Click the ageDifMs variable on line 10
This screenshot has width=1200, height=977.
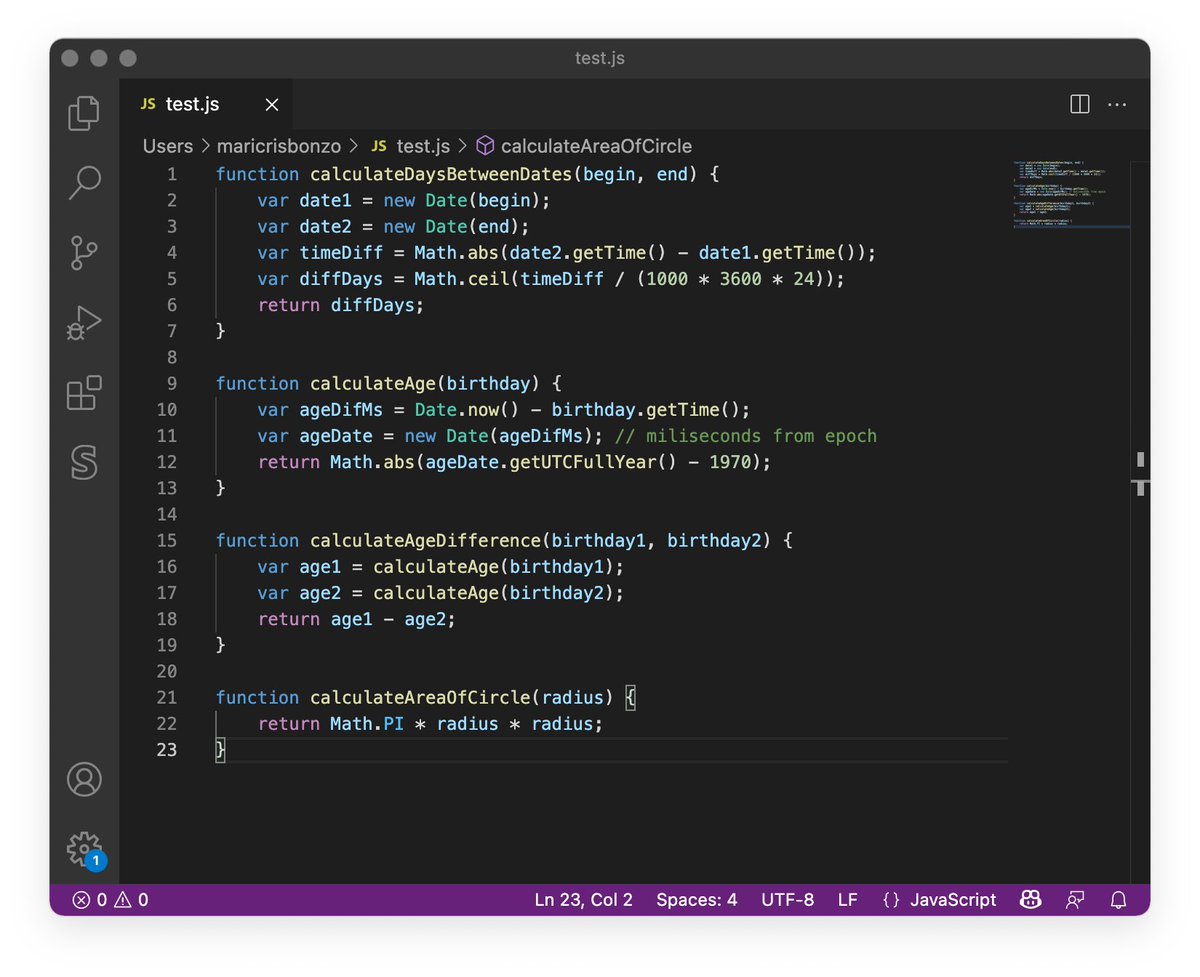click(341, 409)
